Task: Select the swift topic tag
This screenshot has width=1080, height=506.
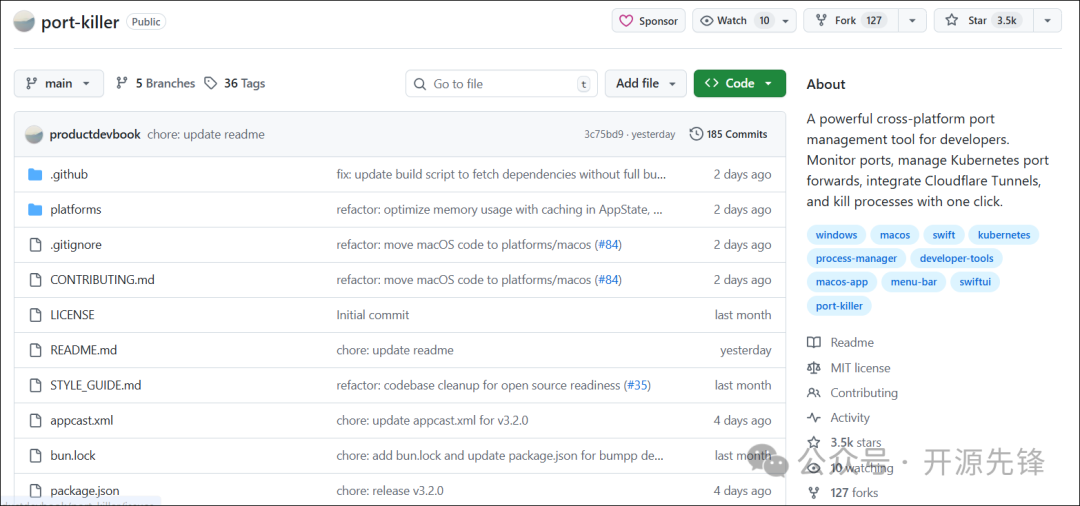Action: click(944, 235)
